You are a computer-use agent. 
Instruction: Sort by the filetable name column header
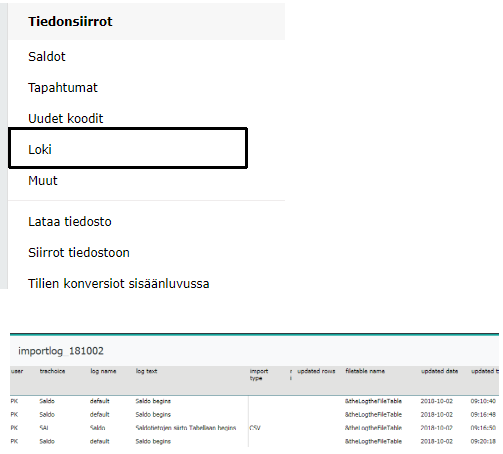tap(365, 371)
